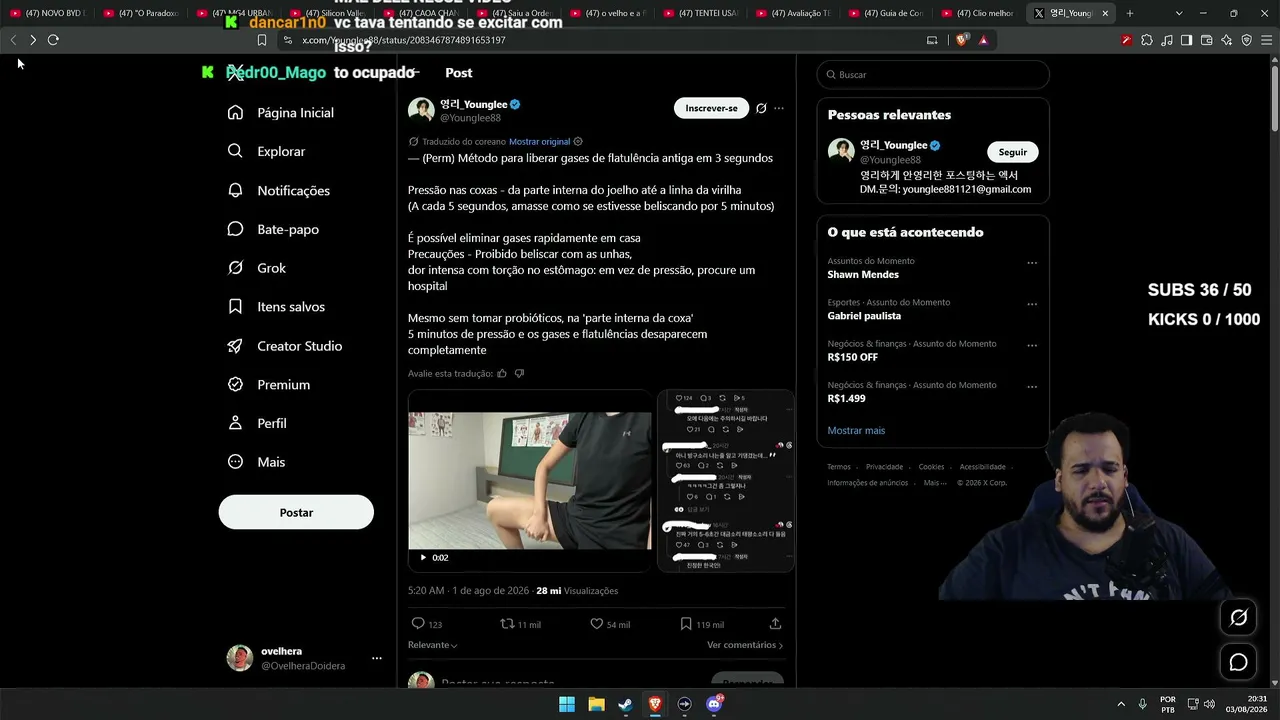
Task: Rate the translation with thumbs down
Action: pyautogui.click(x=519, y=374)
